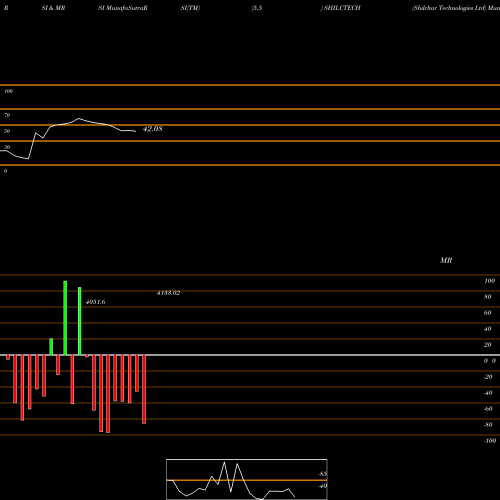
Task: Click the 50 level label on RSI chart
Action: pyautogui.click(x=7, y=131)
